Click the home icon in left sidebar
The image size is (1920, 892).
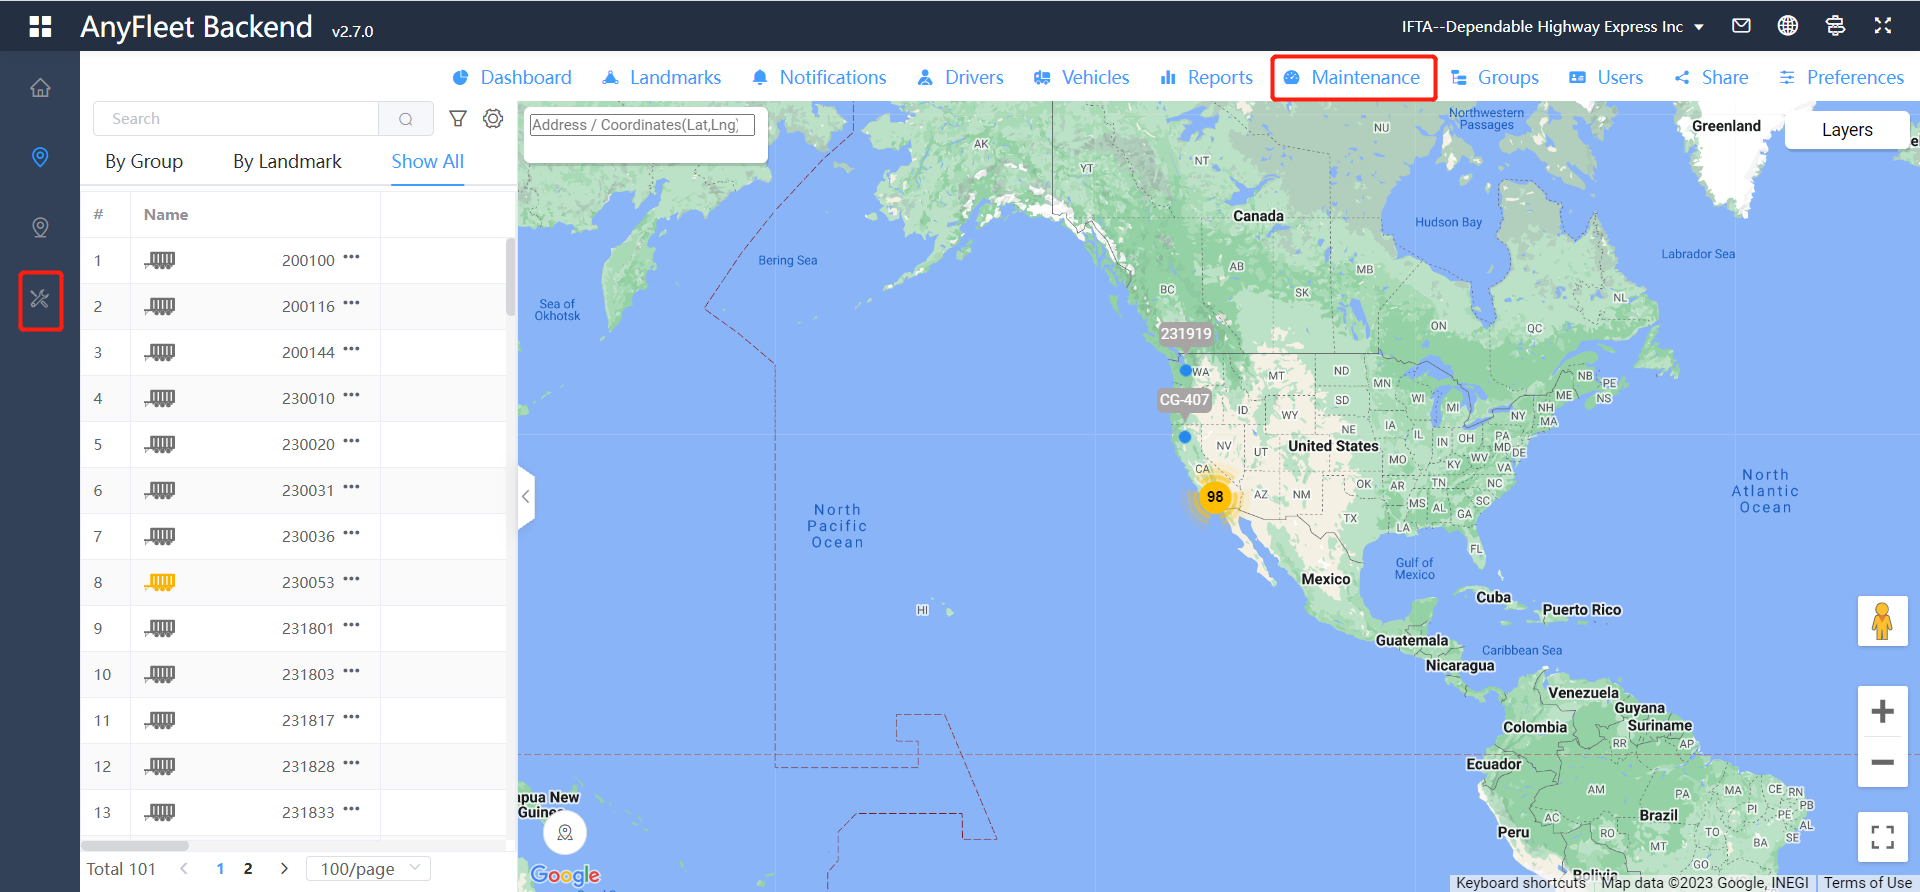point(40,88)
